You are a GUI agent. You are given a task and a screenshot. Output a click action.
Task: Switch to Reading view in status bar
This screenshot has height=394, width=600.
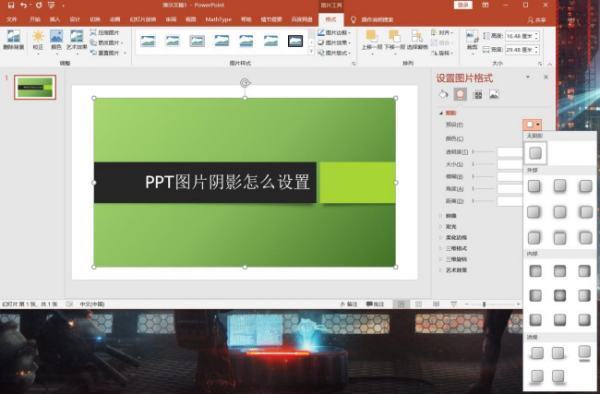436,304
